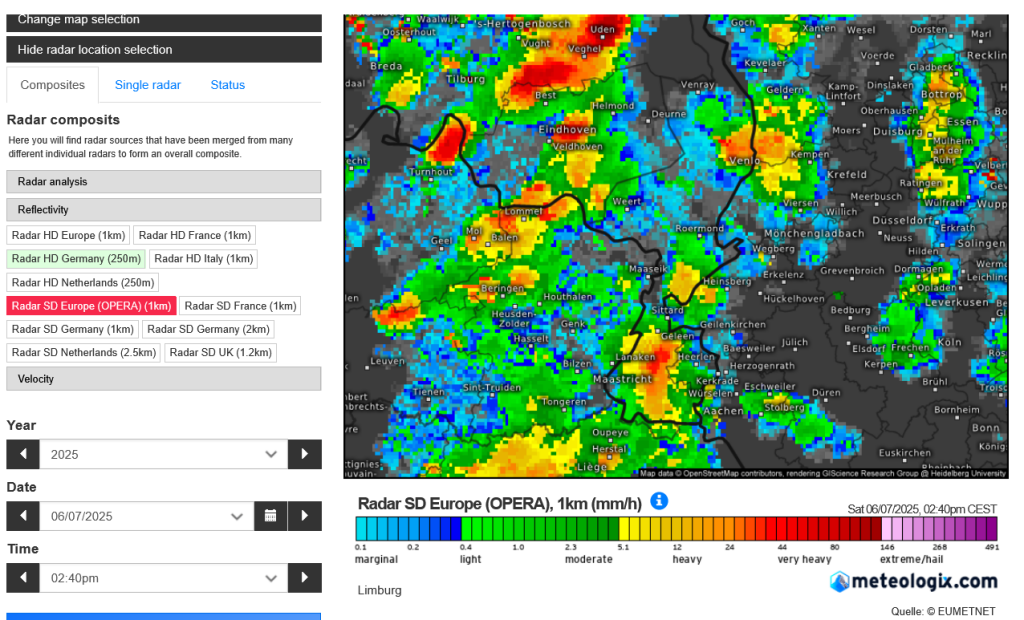
Task: Step back to previous time
Action: coord(22,578)
